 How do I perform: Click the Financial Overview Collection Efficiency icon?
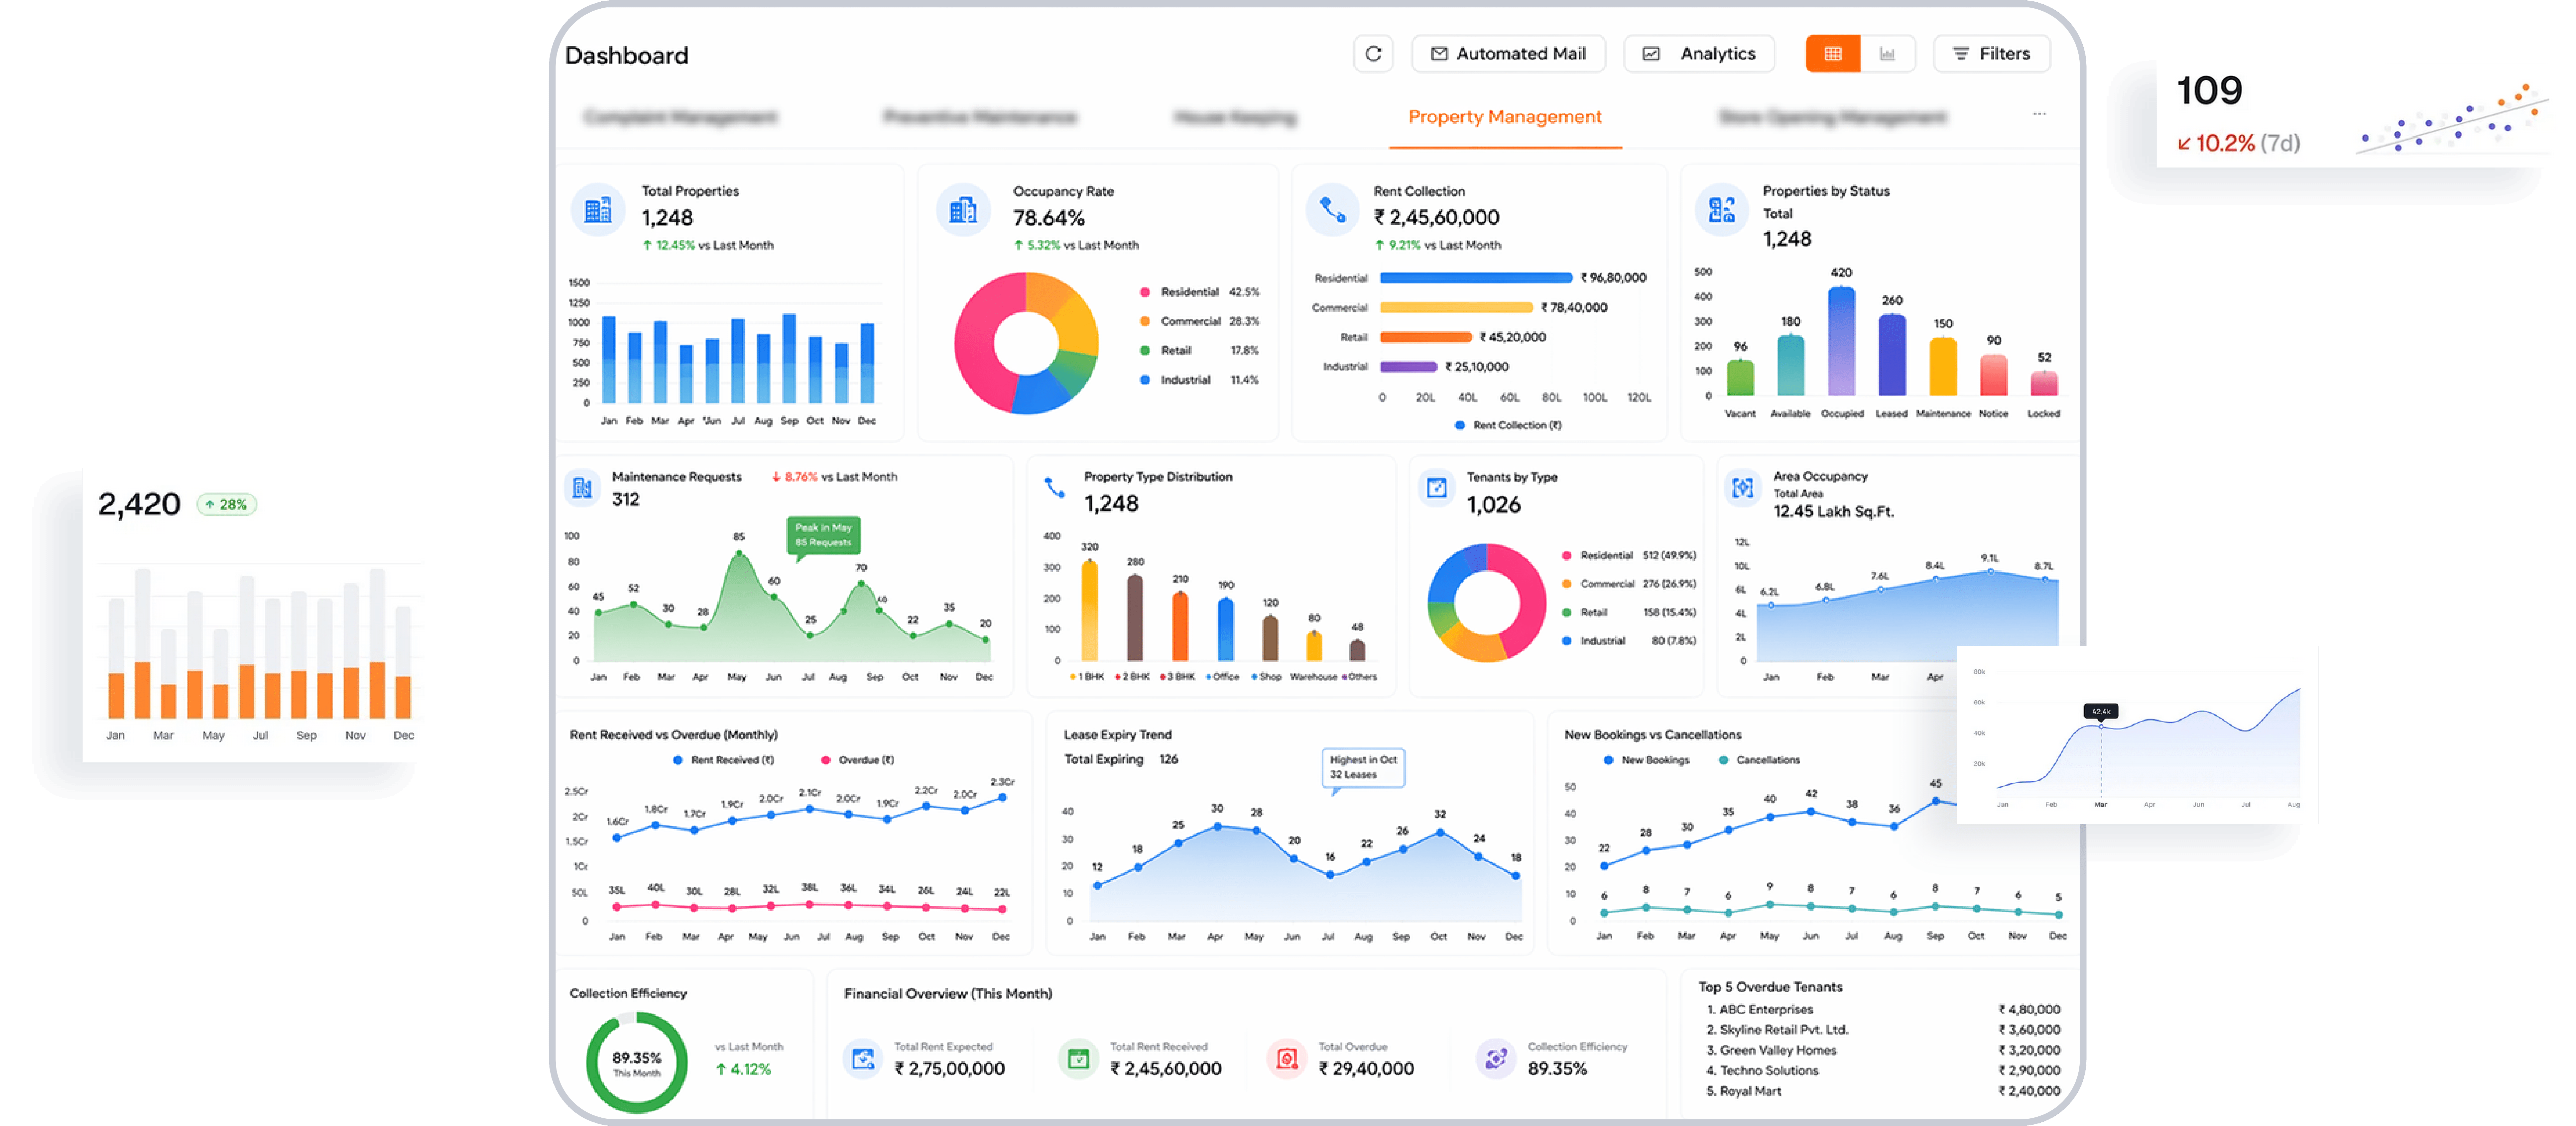point(1496,1059)
